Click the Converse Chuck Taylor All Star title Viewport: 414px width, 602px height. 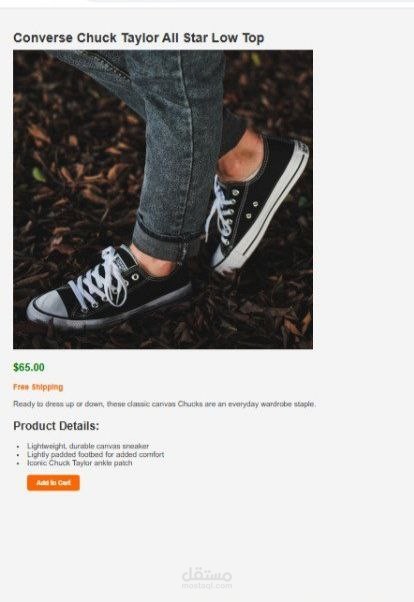point(139,38)
